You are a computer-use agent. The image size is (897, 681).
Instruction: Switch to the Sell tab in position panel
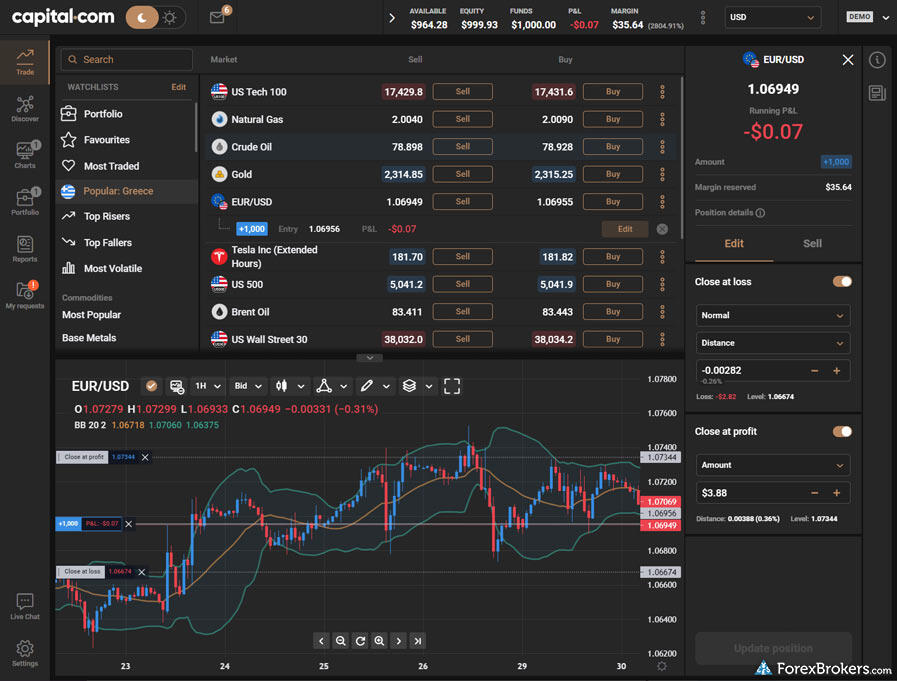coord(812,243)
